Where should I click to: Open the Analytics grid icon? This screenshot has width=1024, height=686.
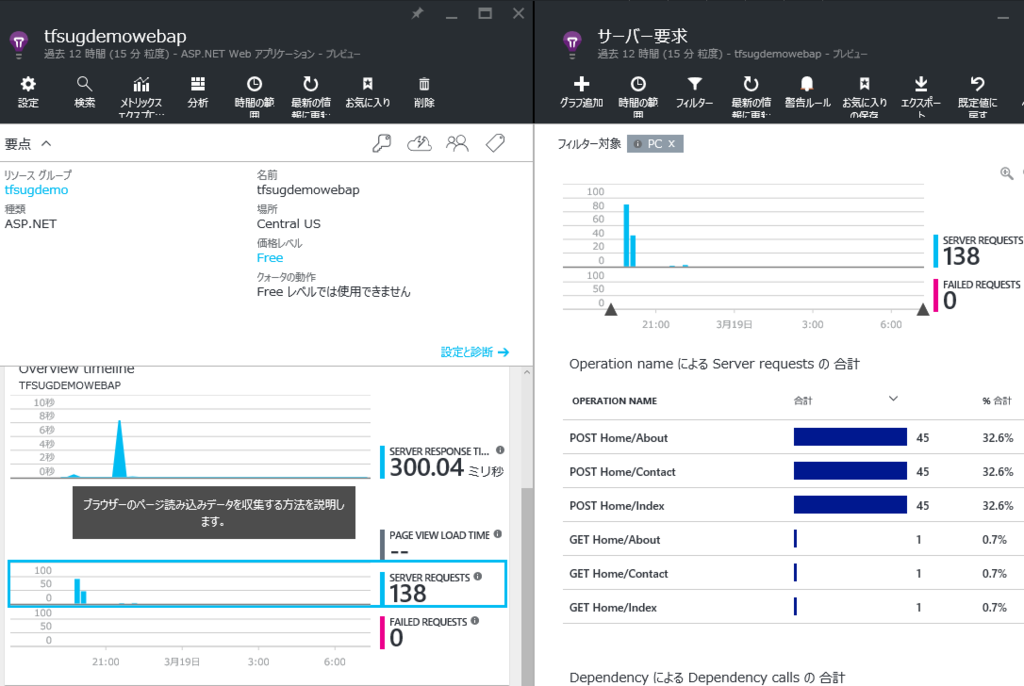click(198, 92)
